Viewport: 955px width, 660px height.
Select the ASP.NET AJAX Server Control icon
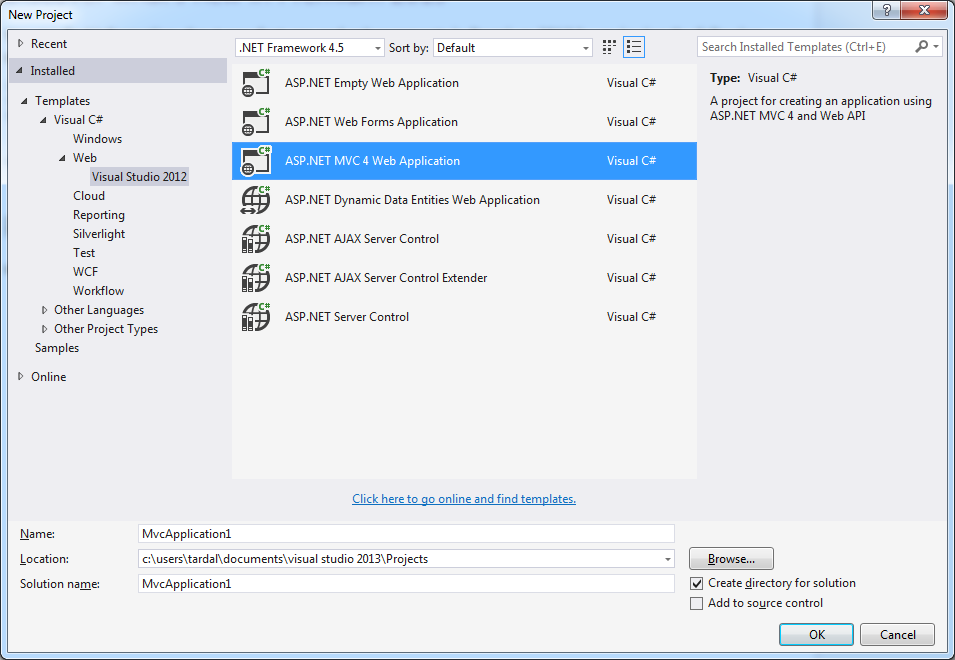(256, 239)
